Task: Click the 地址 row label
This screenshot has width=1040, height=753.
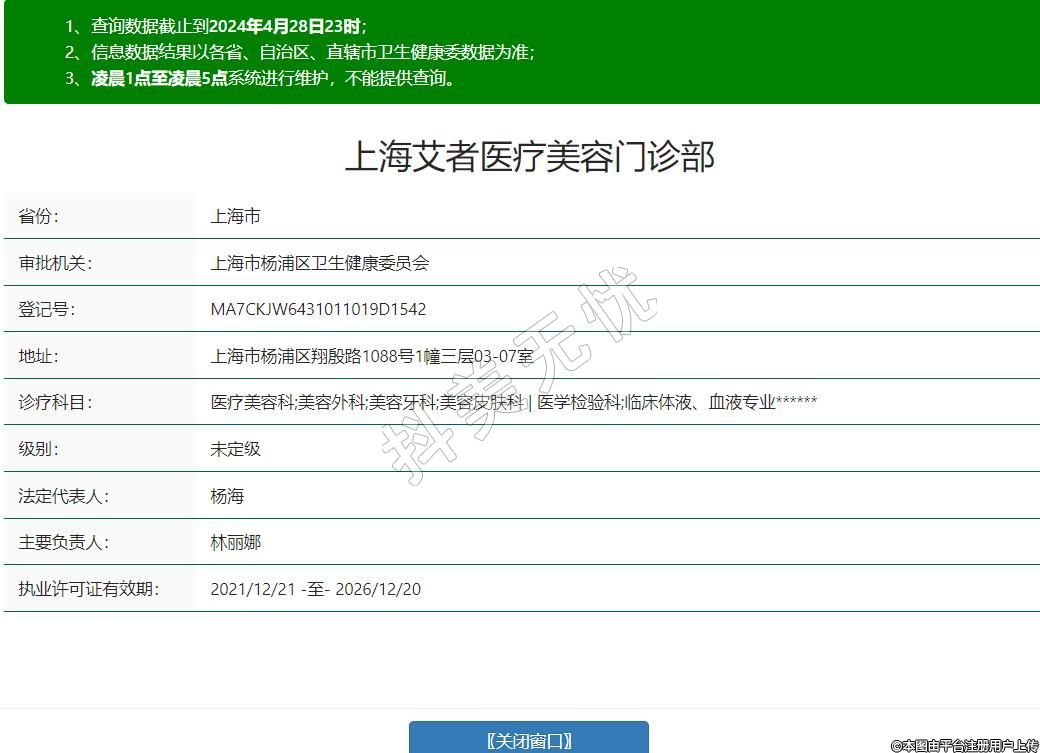Action: click(x=39, y=356)
